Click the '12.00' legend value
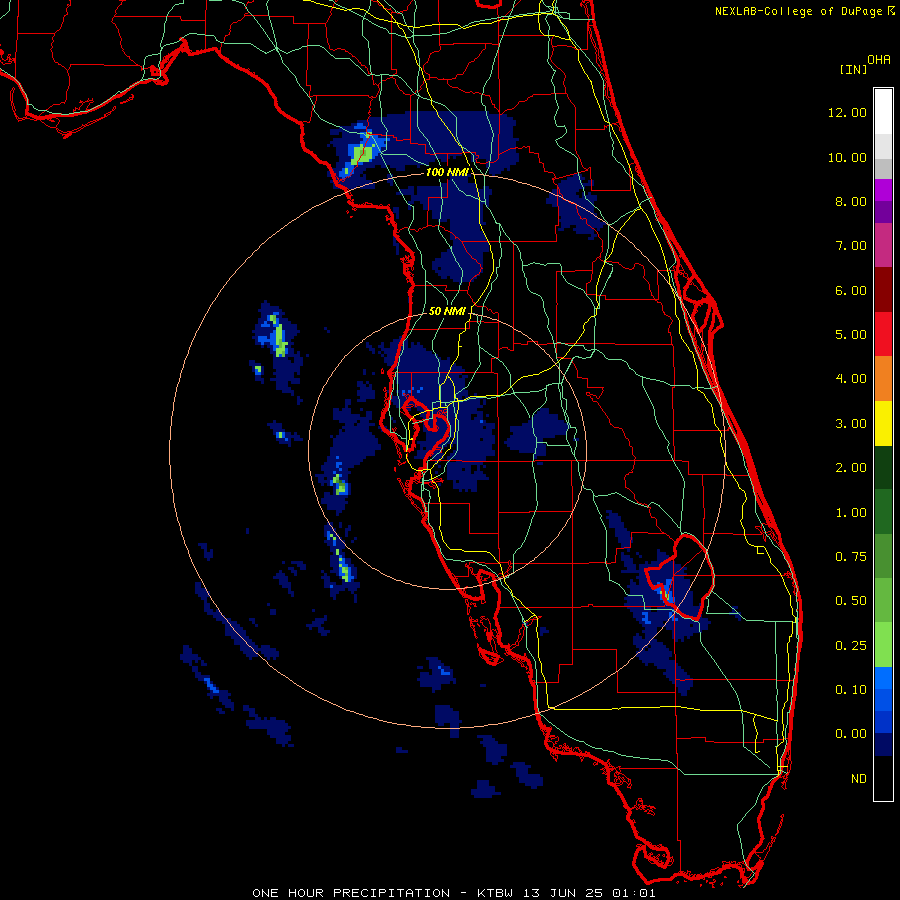 (847, 112)
